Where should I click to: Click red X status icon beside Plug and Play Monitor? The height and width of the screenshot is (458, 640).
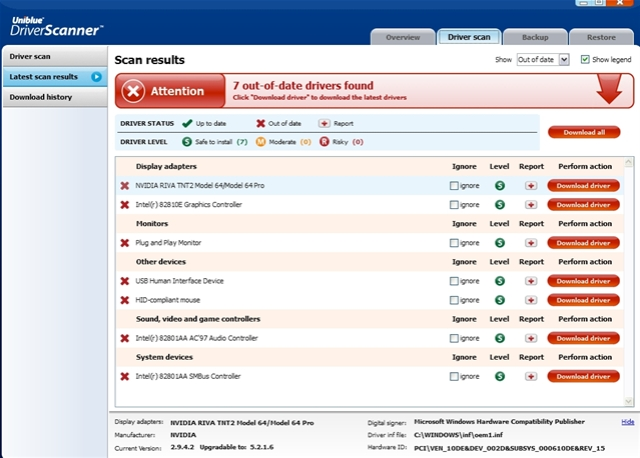(x=125, y=243)
